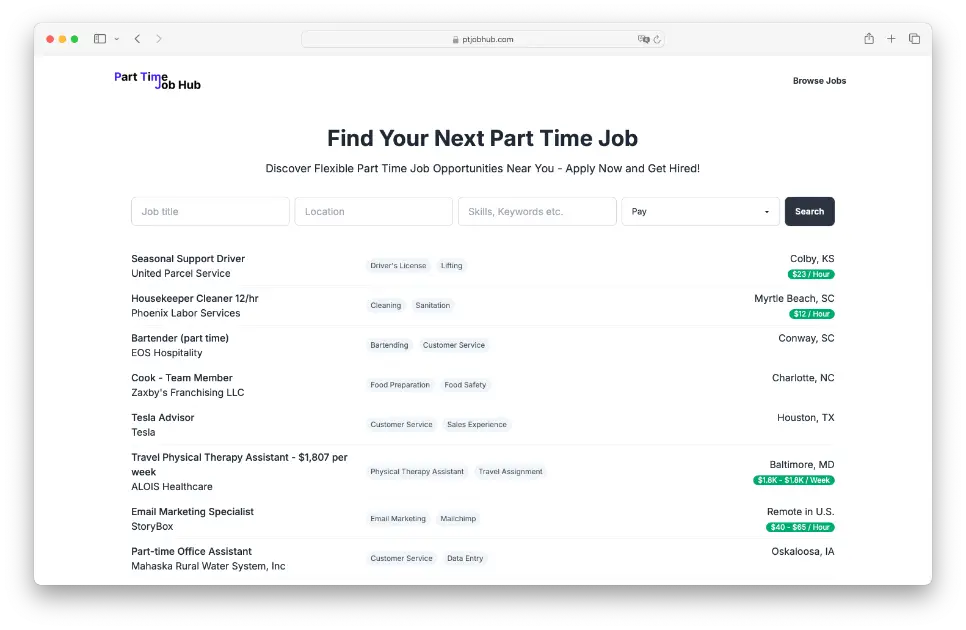Reload the ptjobhub.com page
Viewport: 966px width, 630px height.
point(657,38)
